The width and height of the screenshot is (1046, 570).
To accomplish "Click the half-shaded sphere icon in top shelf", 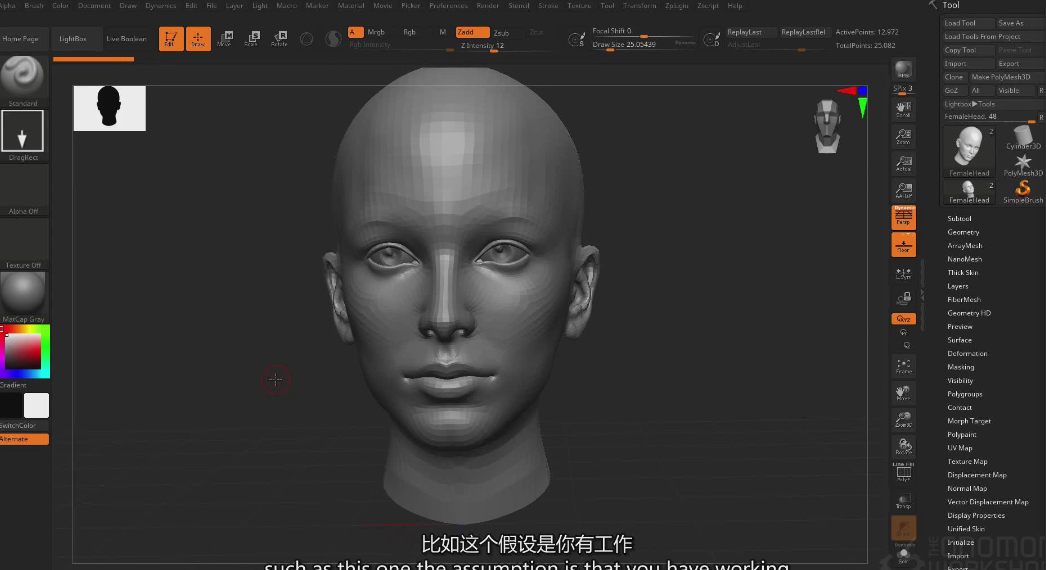I will click(333, 39).
